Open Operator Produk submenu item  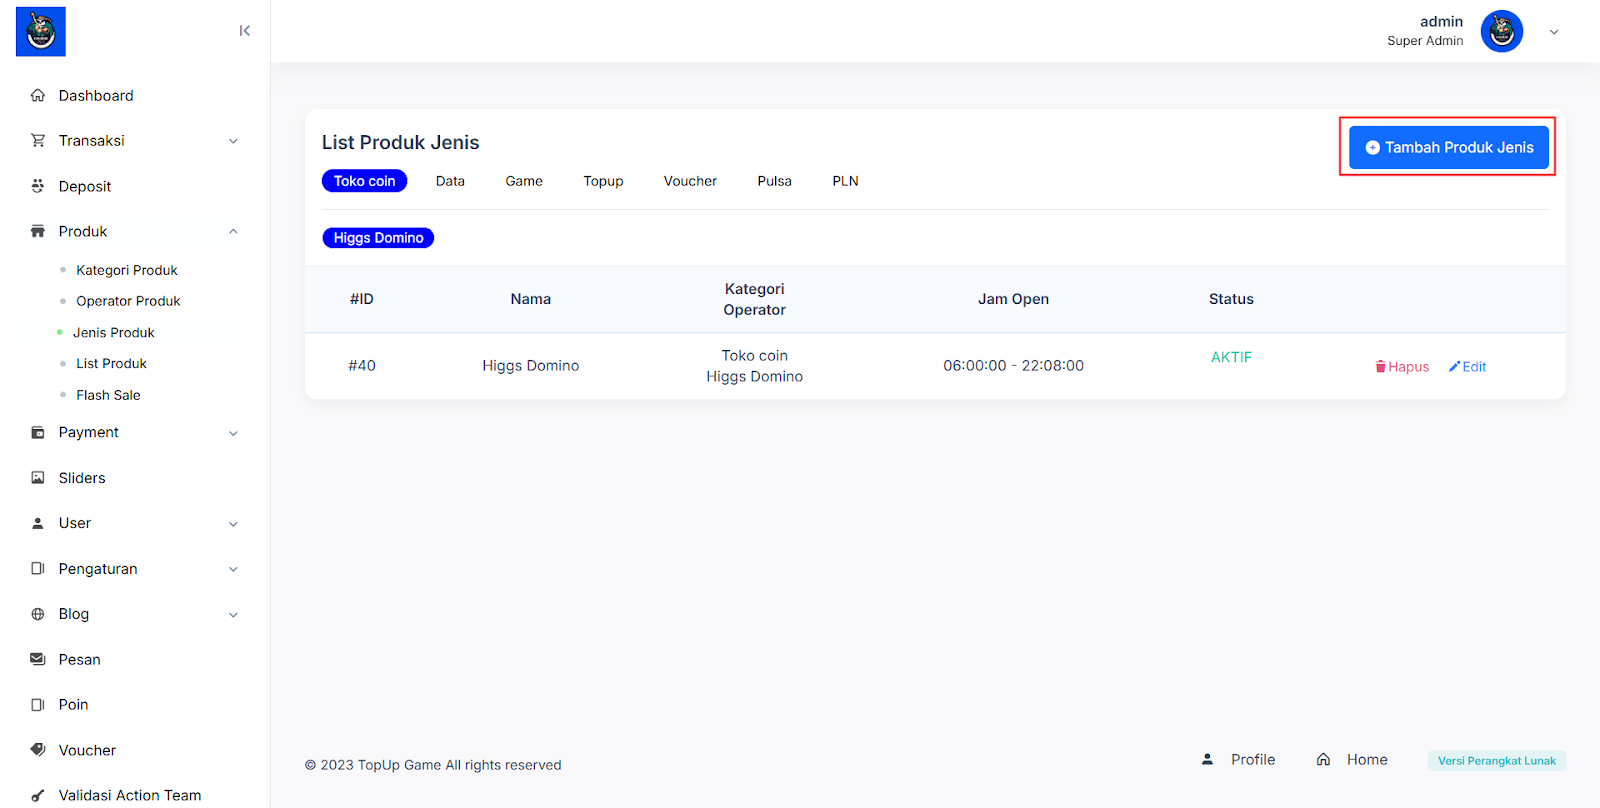coord(128,301)
